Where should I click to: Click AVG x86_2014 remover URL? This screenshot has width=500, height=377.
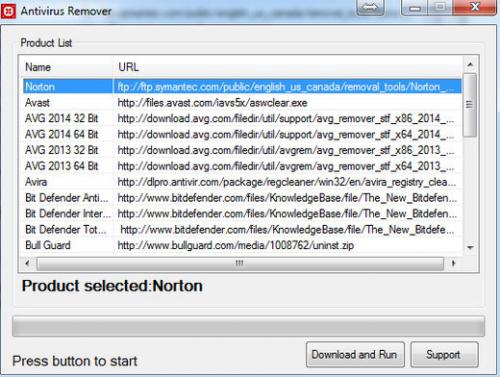coord(286,118)
